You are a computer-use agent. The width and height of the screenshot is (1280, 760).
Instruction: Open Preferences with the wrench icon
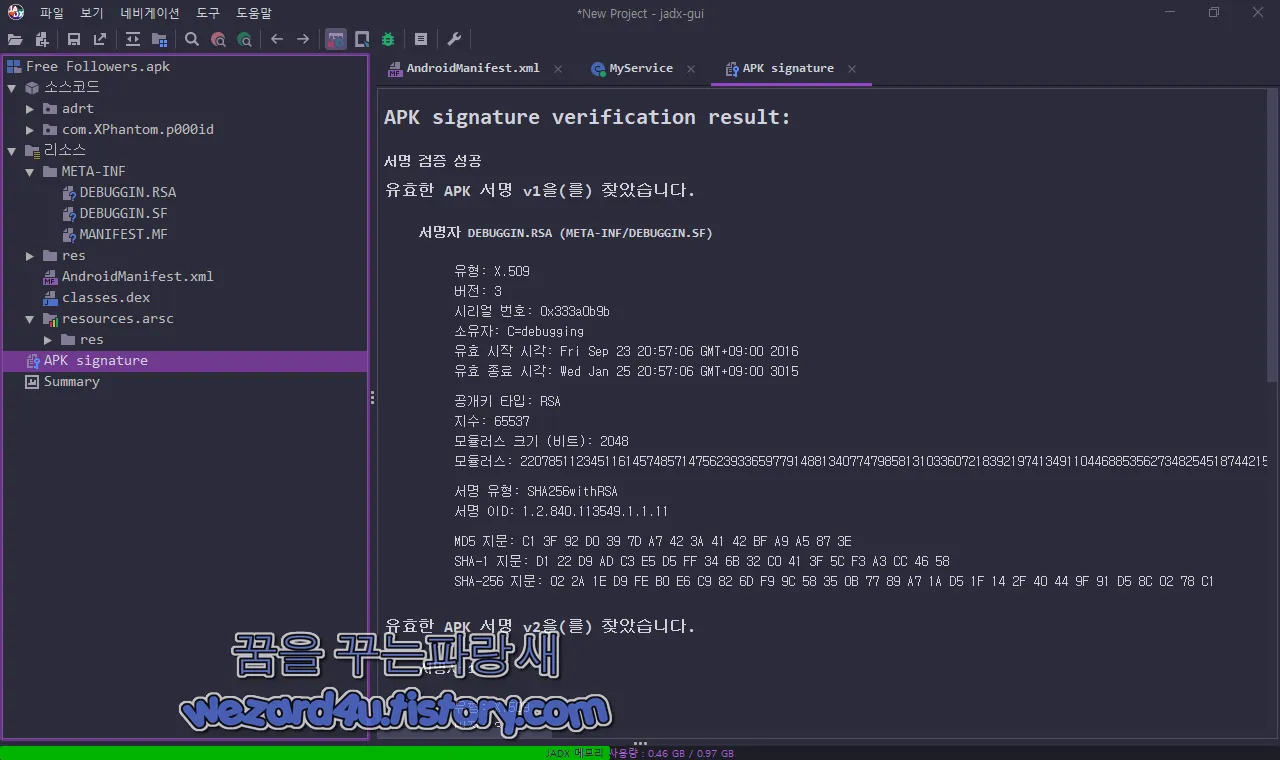pos(454,39)
